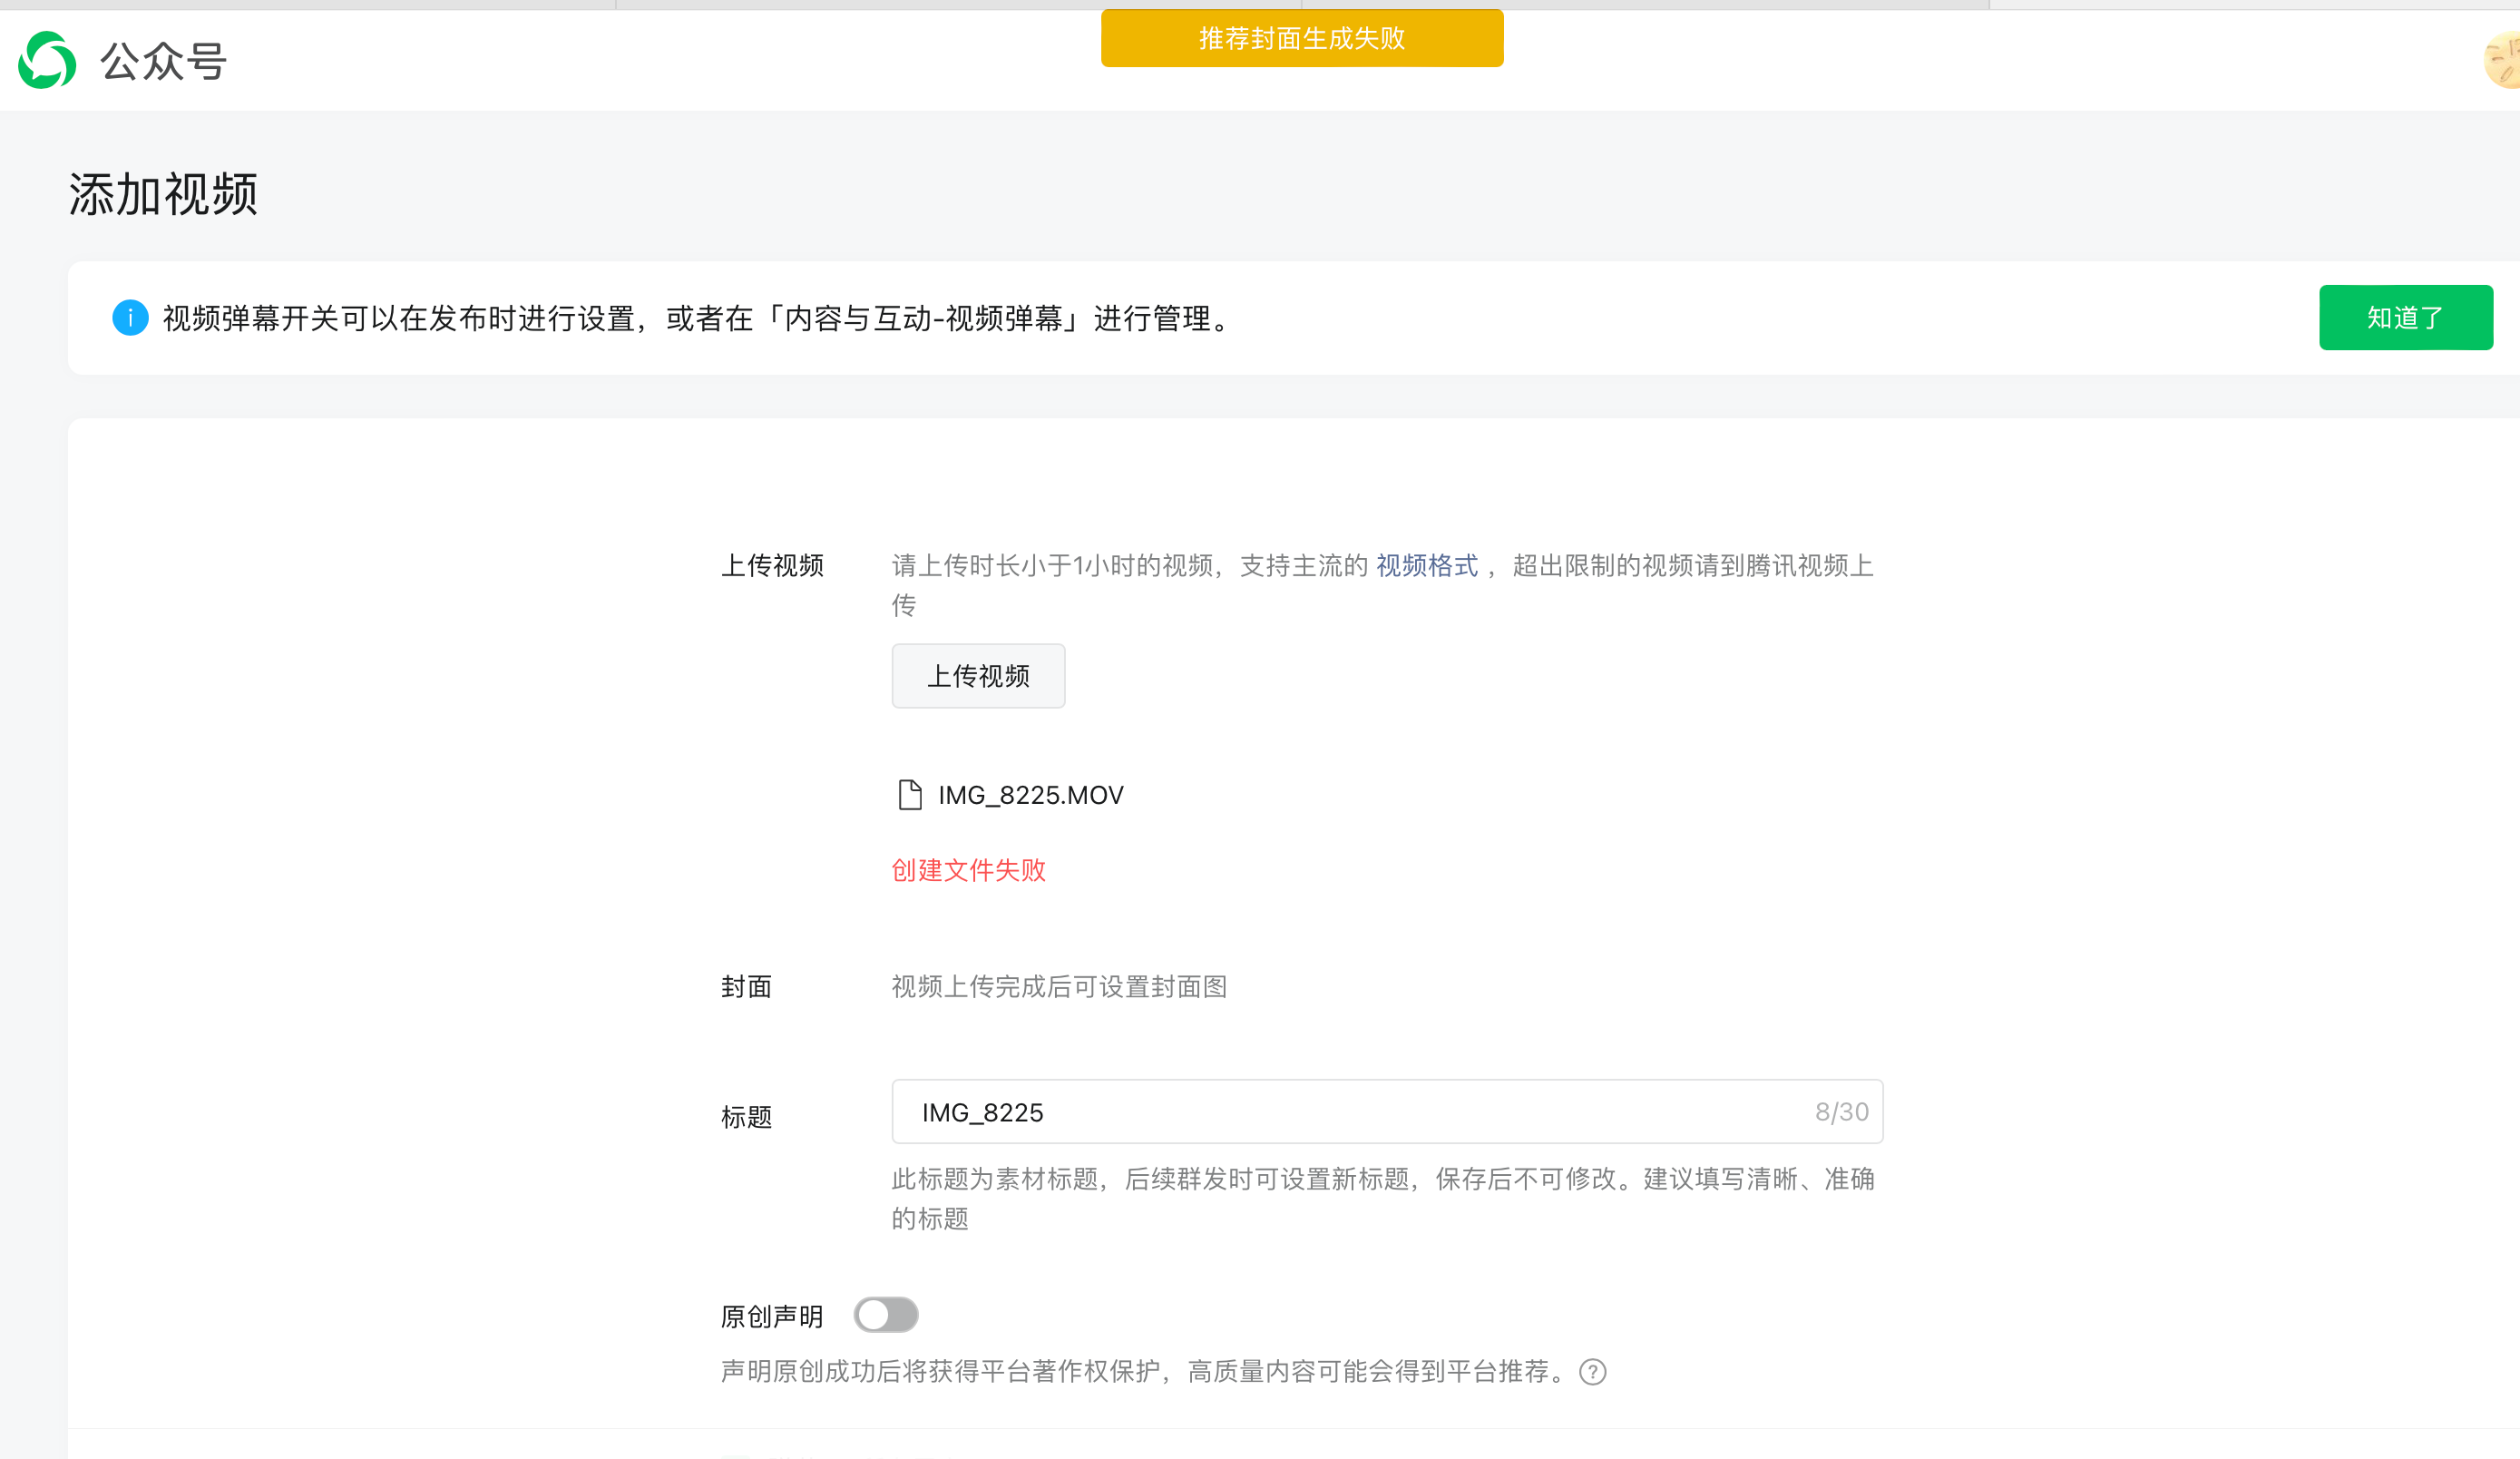The height and width of the screenshot is (1459, 2520).
Task: Click the 标题 field label
Action: coord(746,1116)
